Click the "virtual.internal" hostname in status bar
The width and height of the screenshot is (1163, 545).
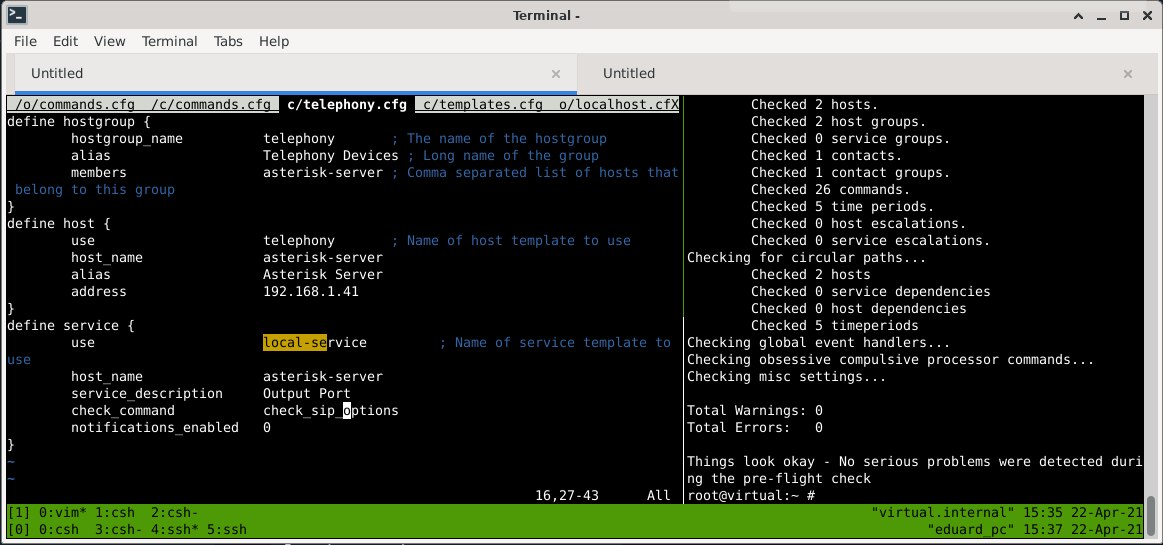[943, 512]
